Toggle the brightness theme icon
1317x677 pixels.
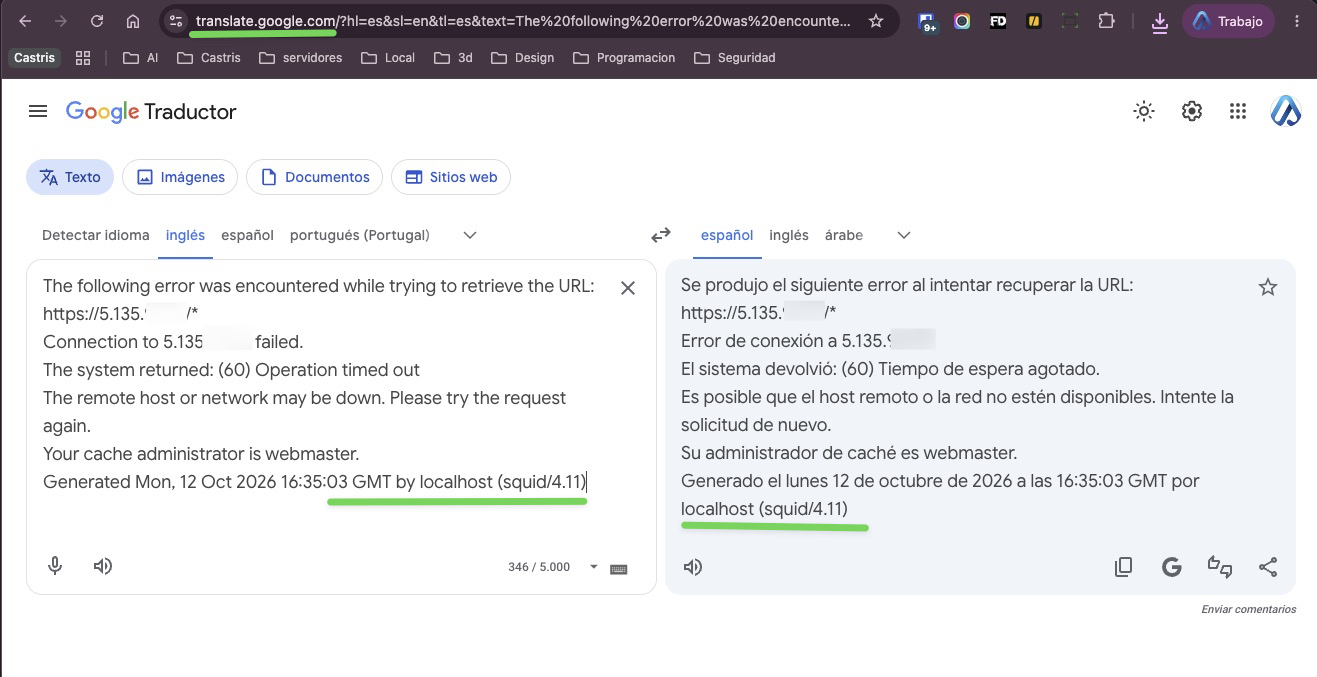(1144, 112)
